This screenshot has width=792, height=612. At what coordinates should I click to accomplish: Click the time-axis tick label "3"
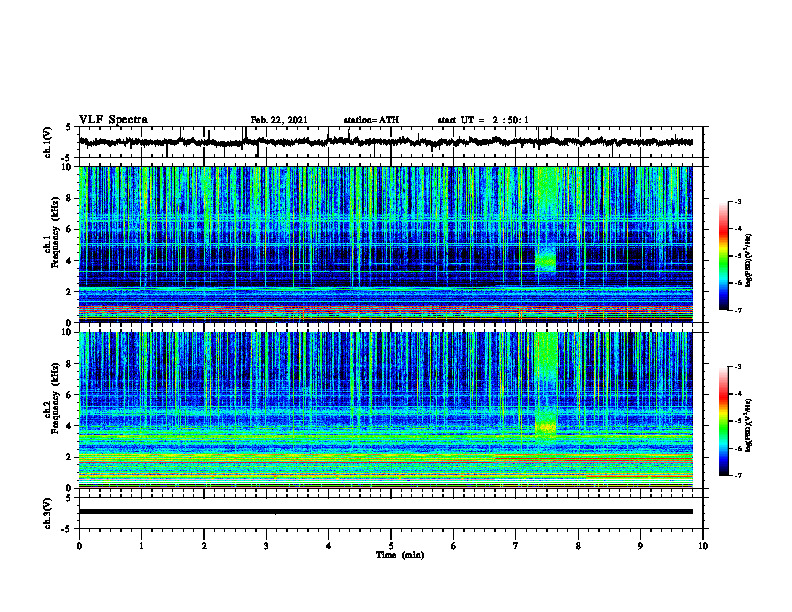point(266,546)
